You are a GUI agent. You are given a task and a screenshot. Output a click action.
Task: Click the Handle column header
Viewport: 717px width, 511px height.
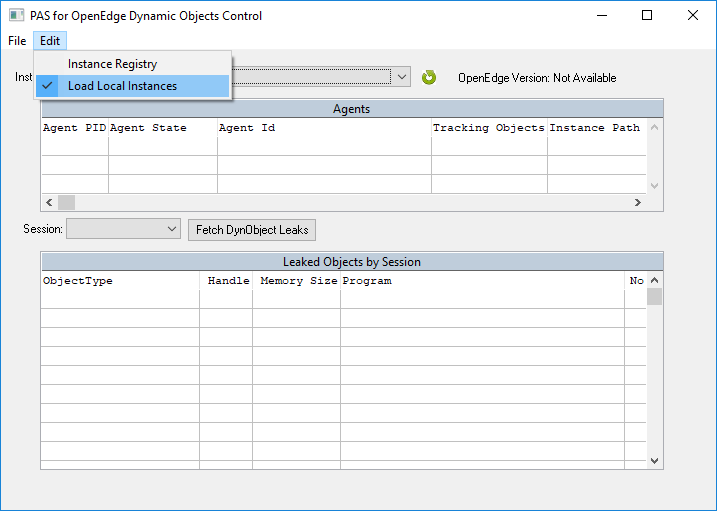[226, 281]
